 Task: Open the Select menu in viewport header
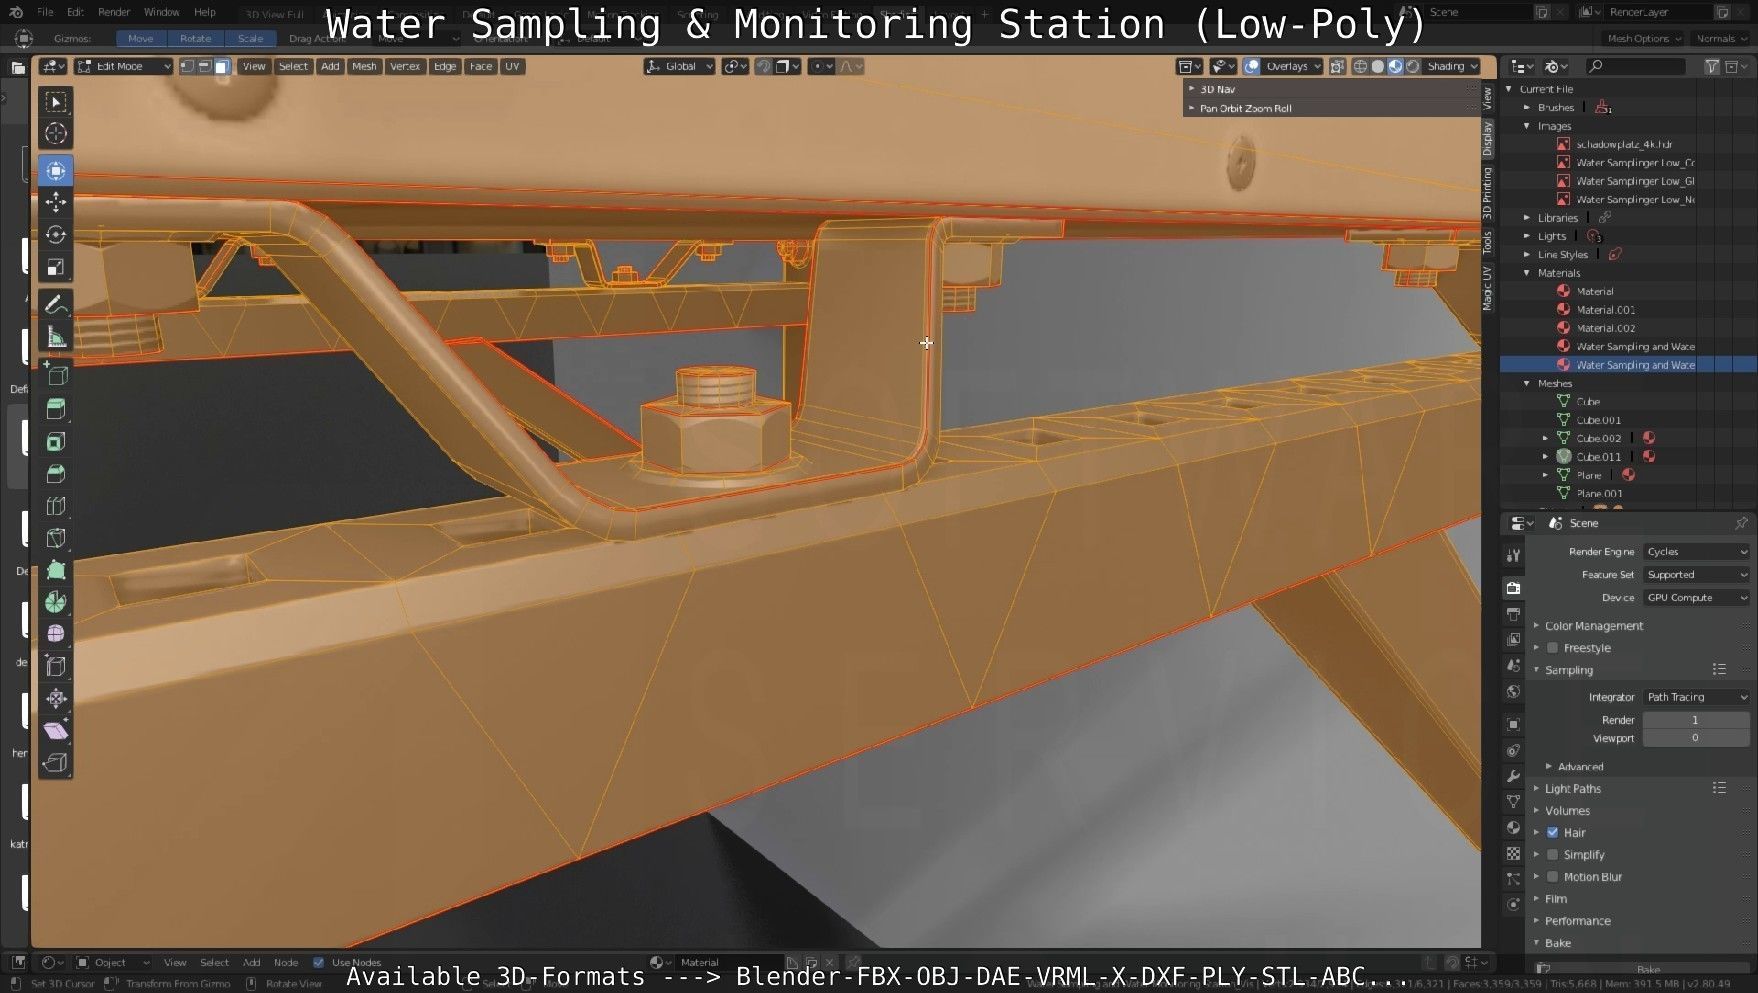[x=293, y=66]
